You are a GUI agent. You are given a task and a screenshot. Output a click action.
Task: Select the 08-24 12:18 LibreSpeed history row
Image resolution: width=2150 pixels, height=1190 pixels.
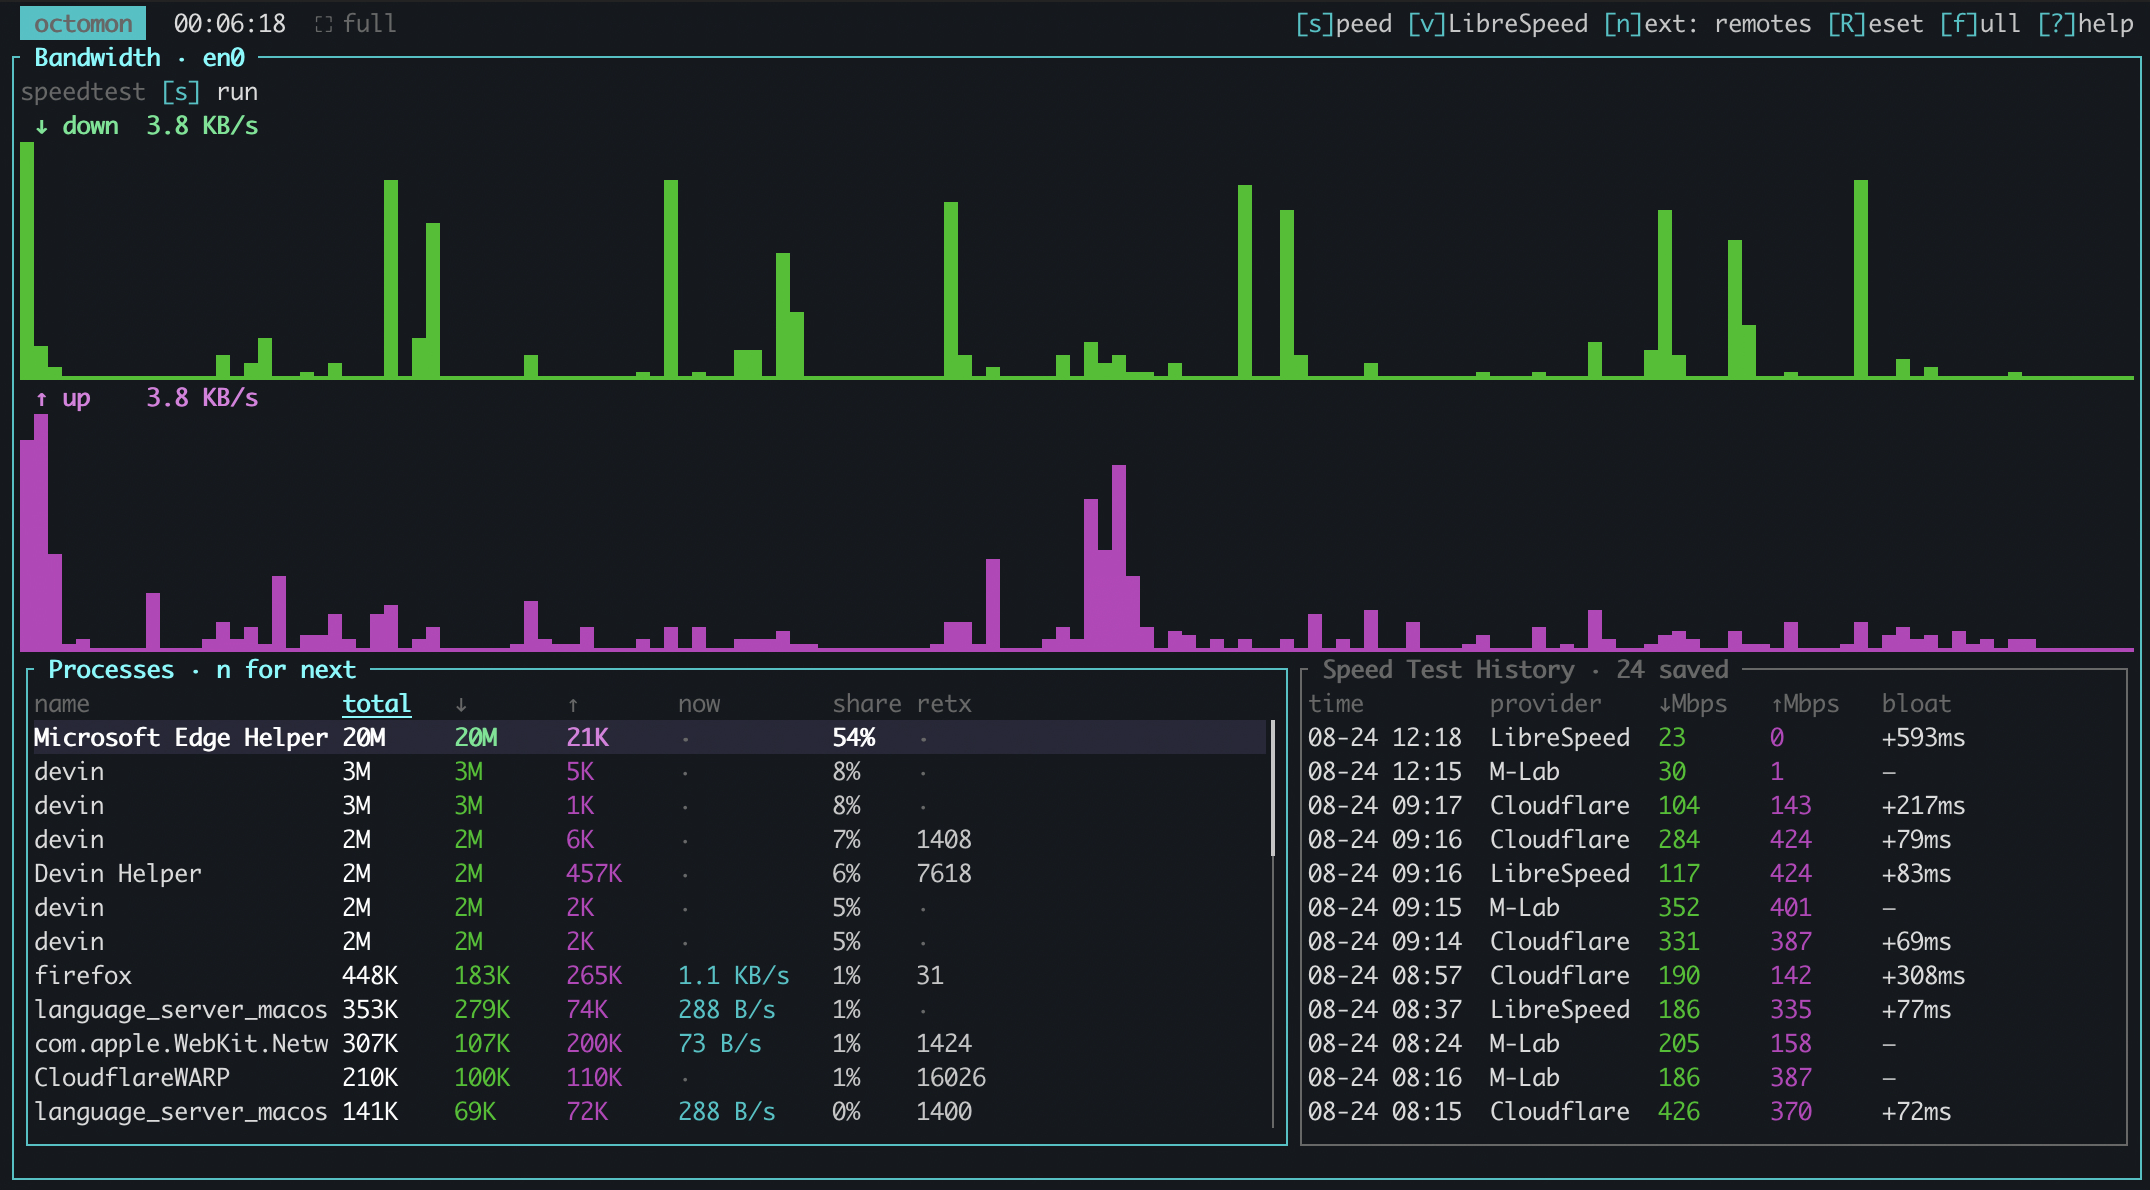tap(1712, 738)
